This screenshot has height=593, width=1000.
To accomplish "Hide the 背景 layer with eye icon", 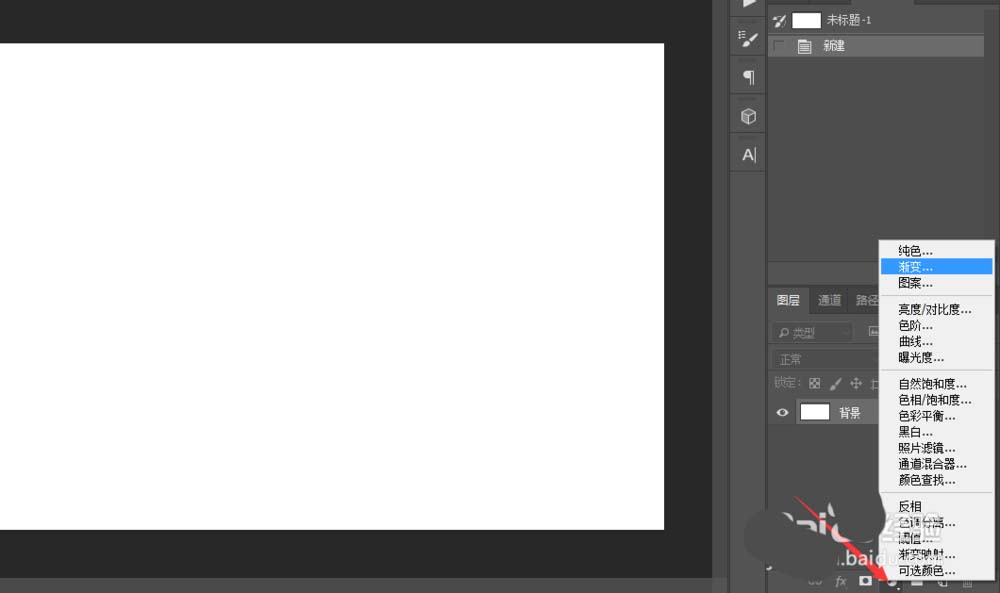I will [782, 413].
